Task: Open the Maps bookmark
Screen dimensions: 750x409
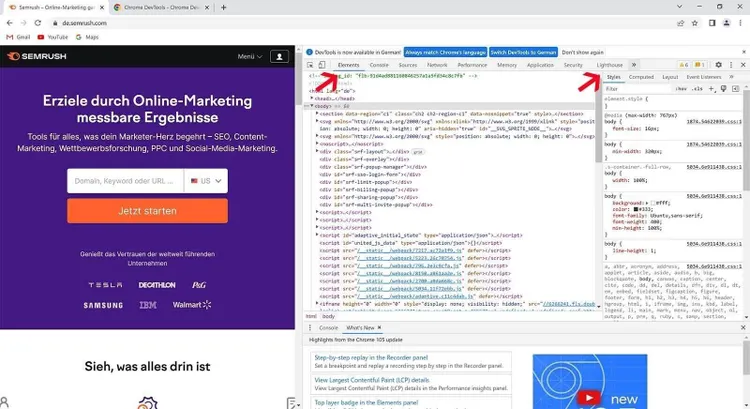Action: pyautogui.click(x=87, y=37)
